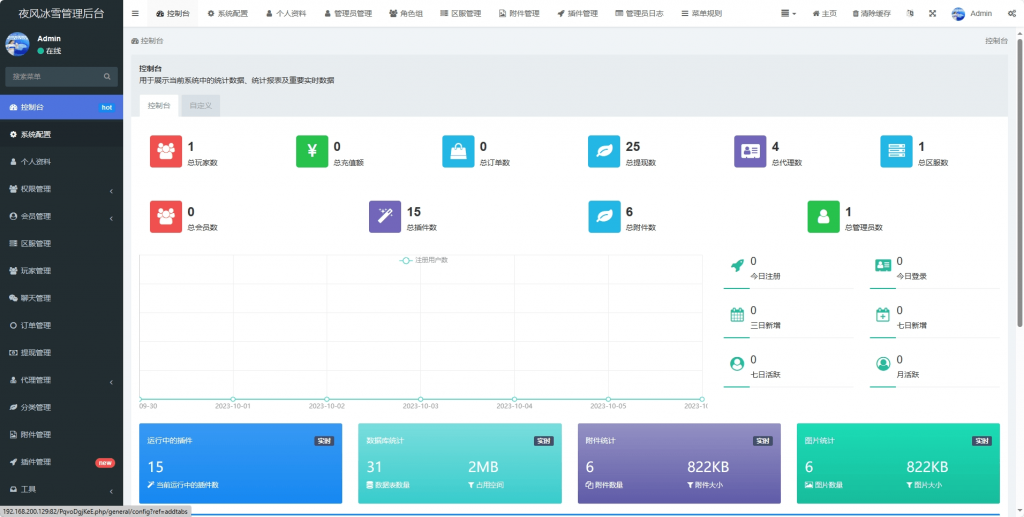Click the purple ID card 总代理数 icon
This screenshot has width=1024, height=517.
click(x=750, y=151)
